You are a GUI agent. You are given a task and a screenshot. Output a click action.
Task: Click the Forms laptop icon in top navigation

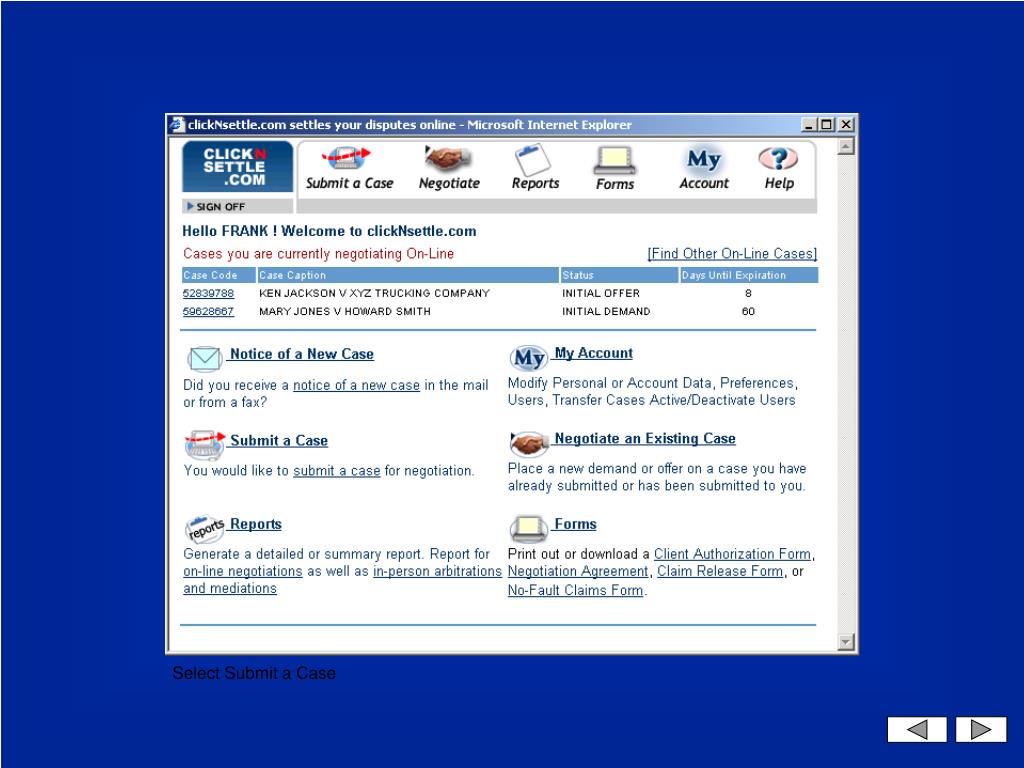click(615, 160)
